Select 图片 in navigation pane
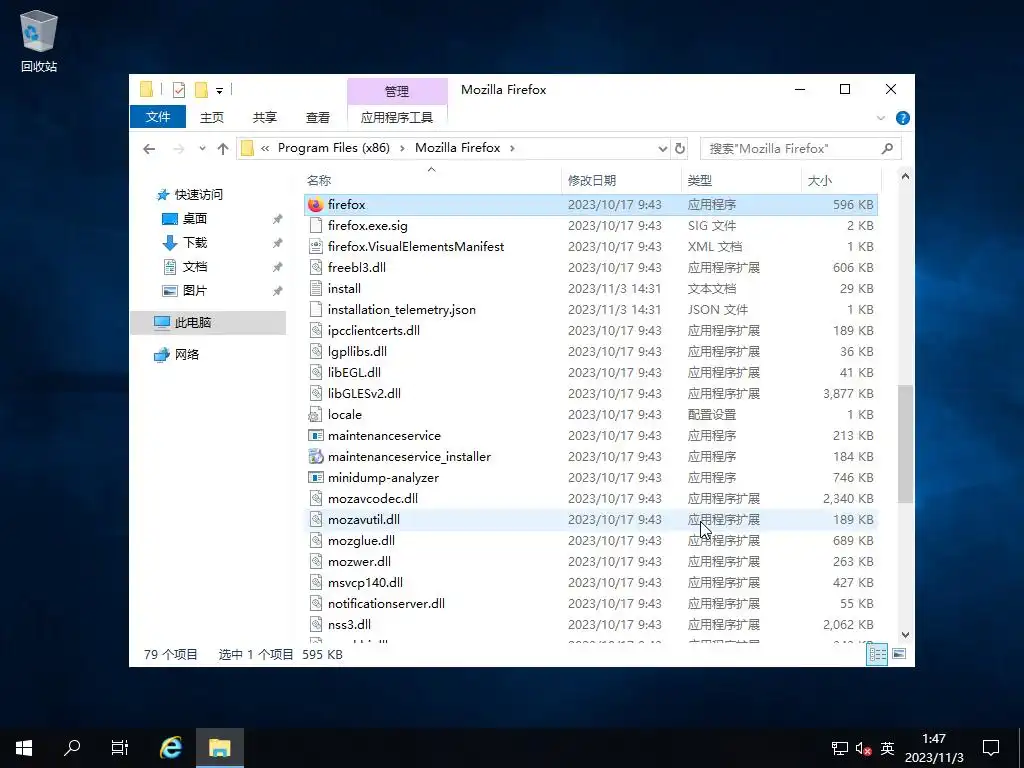Viewport: 1024px width, 768px height. click(195, 291)
